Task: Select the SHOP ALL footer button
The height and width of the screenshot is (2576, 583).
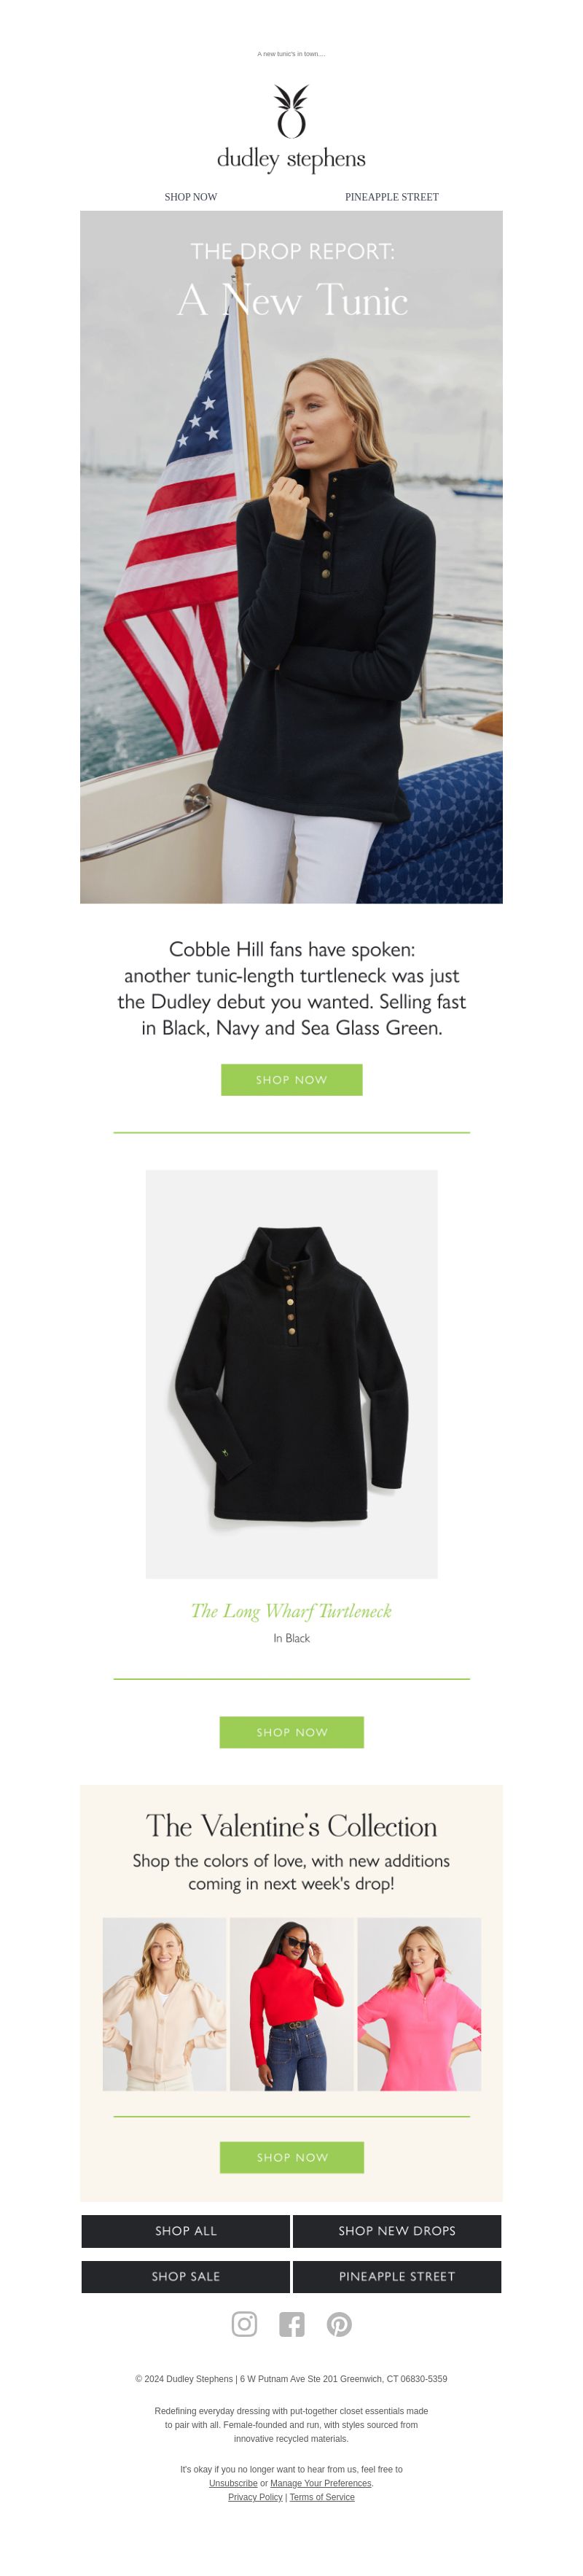Action: click(x=186, y=2231)
